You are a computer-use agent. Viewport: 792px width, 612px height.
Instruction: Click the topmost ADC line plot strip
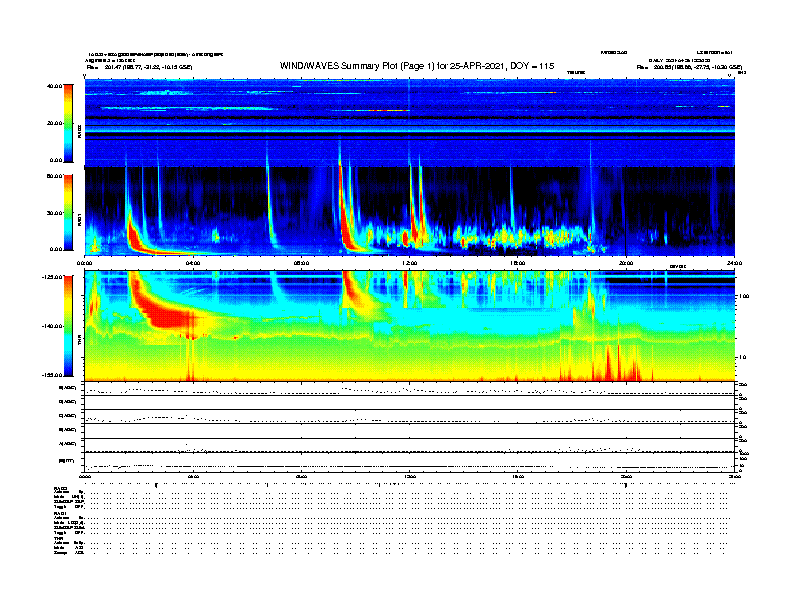(410, 389)
